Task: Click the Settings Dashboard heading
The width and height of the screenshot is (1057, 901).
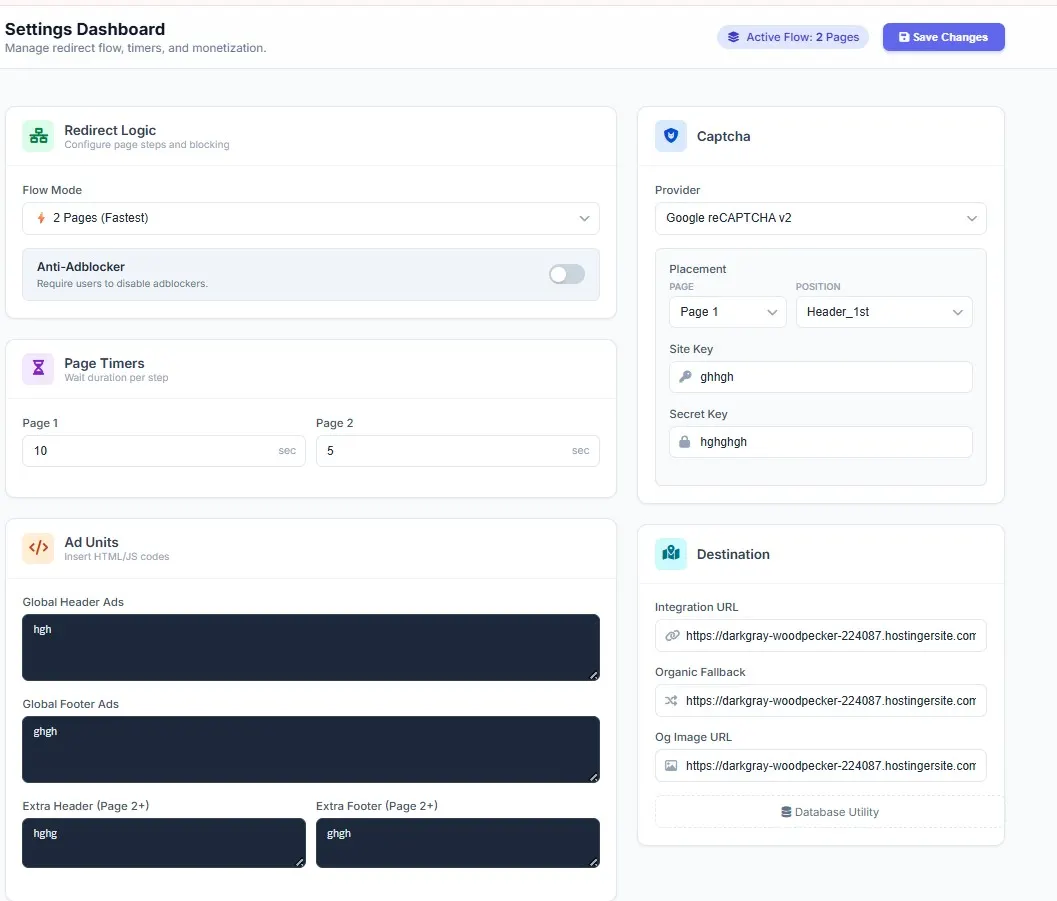Action: coord(85,29)
